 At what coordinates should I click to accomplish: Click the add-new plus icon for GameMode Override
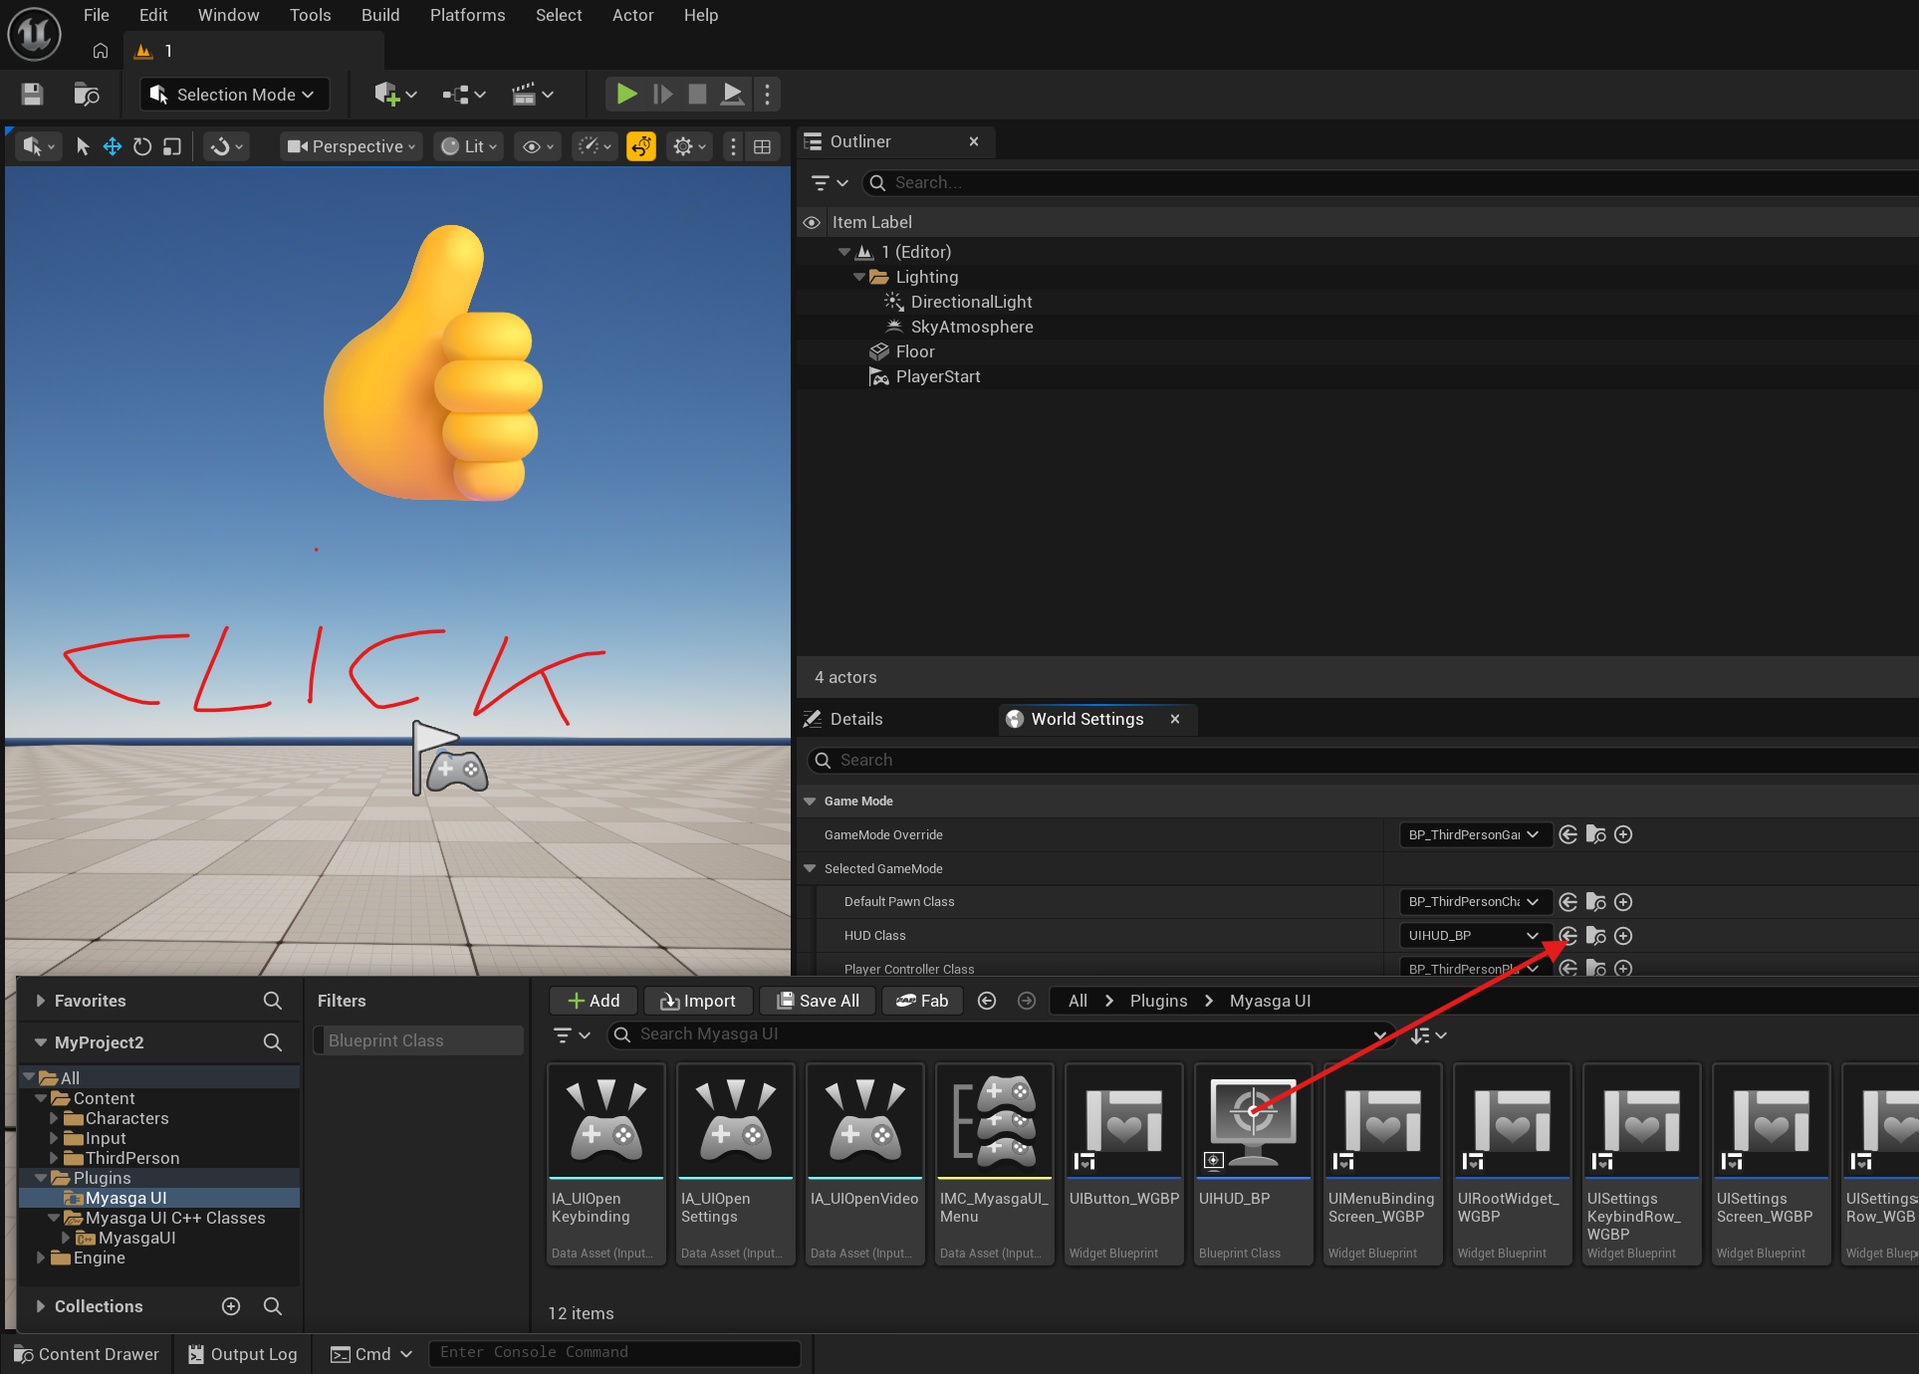[x=1624, y=835]
